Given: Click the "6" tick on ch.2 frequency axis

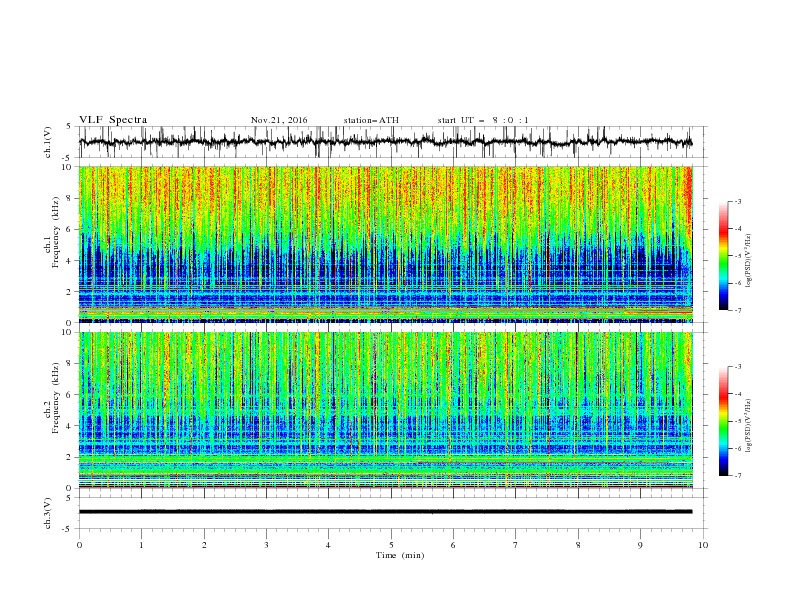Looking at the screenshot, I should [70, 394].
